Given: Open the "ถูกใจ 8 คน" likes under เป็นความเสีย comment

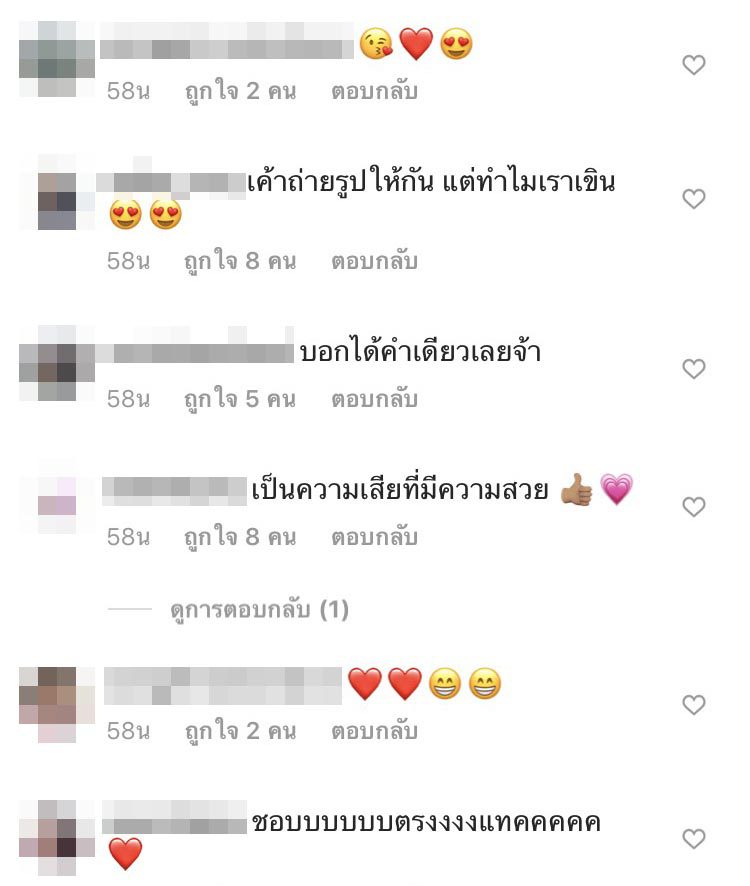Looking at the screenshot, I should coord(240,537).
